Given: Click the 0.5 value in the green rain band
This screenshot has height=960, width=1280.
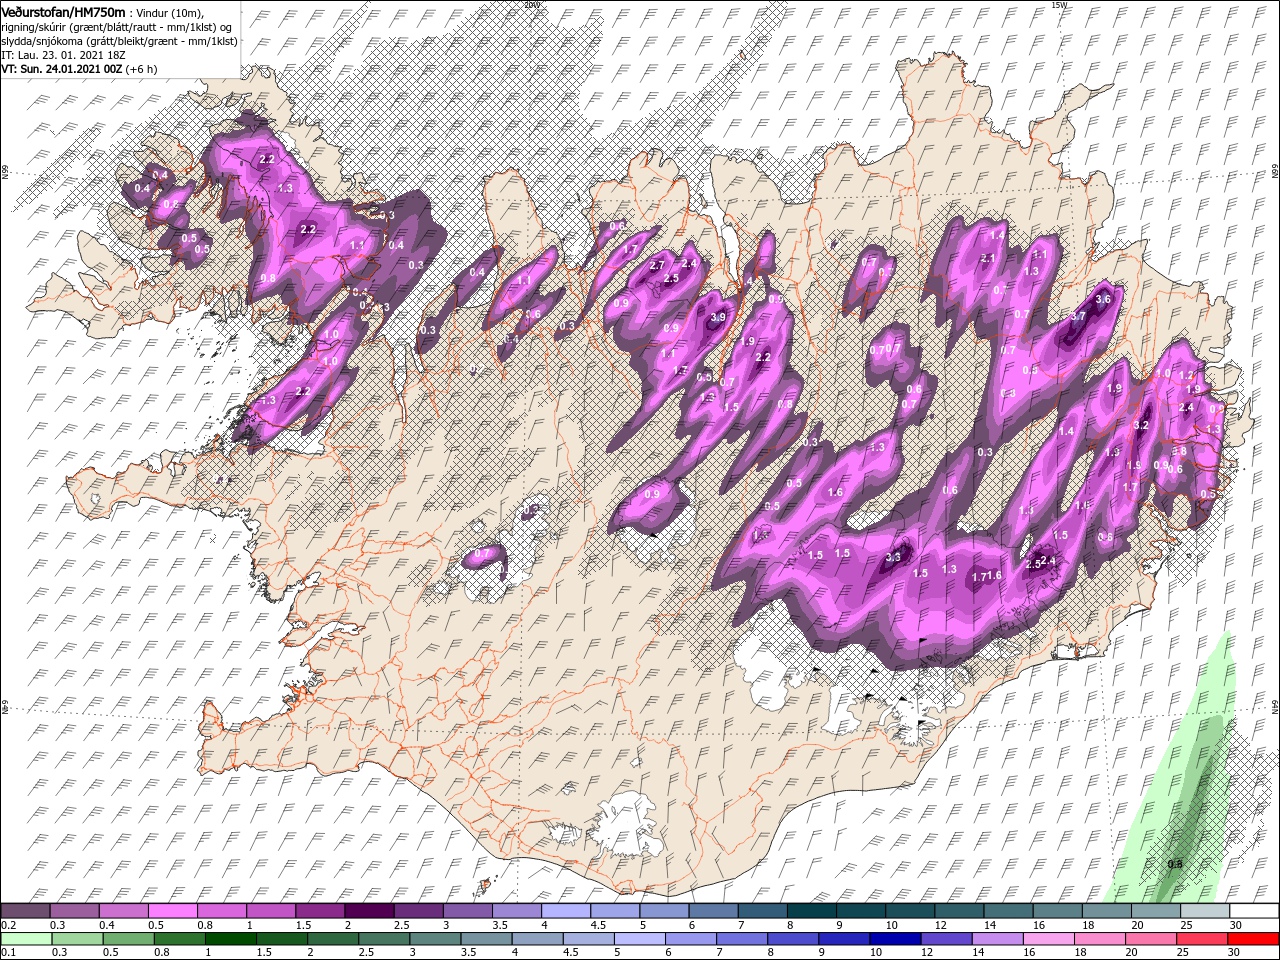Looking at the screenshot, I should coord(1175,863).
